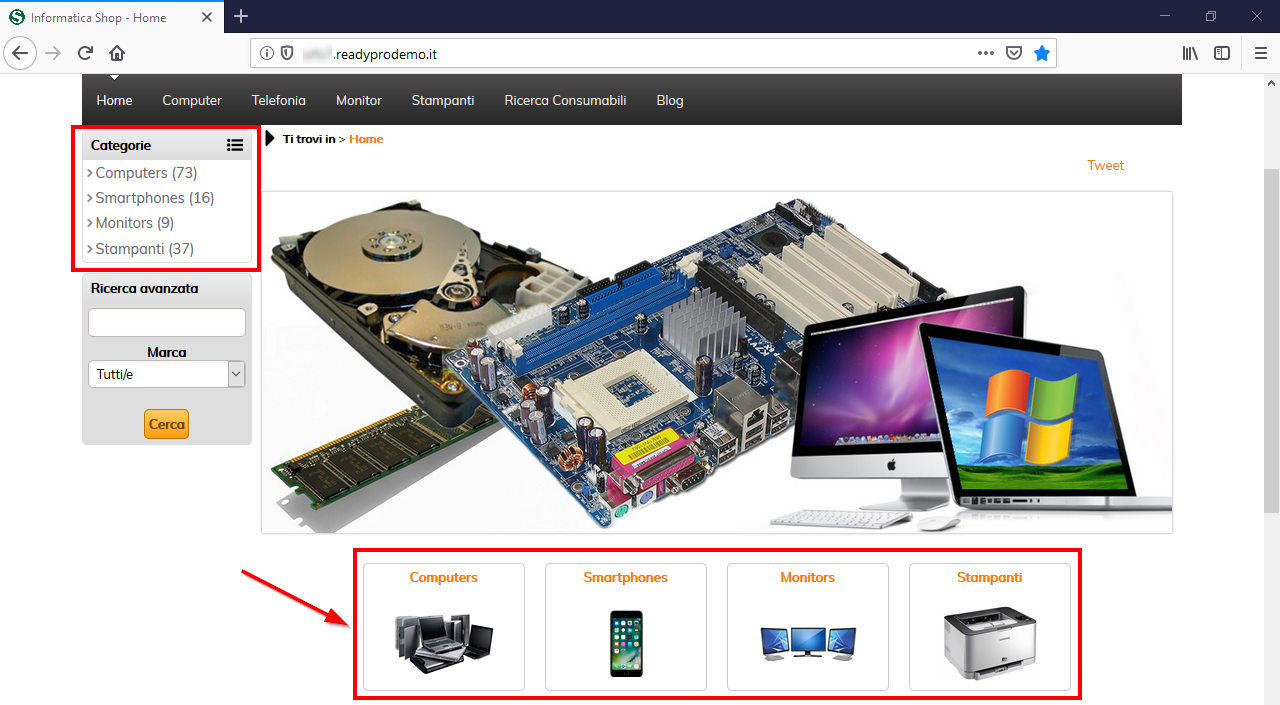Select the Informatica Shop - Home tab

click(x=112, y=17)
